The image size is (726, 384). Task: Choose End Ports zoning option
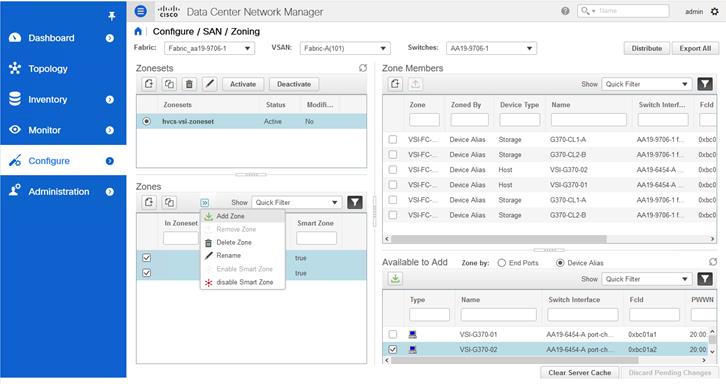click(501, 263)
